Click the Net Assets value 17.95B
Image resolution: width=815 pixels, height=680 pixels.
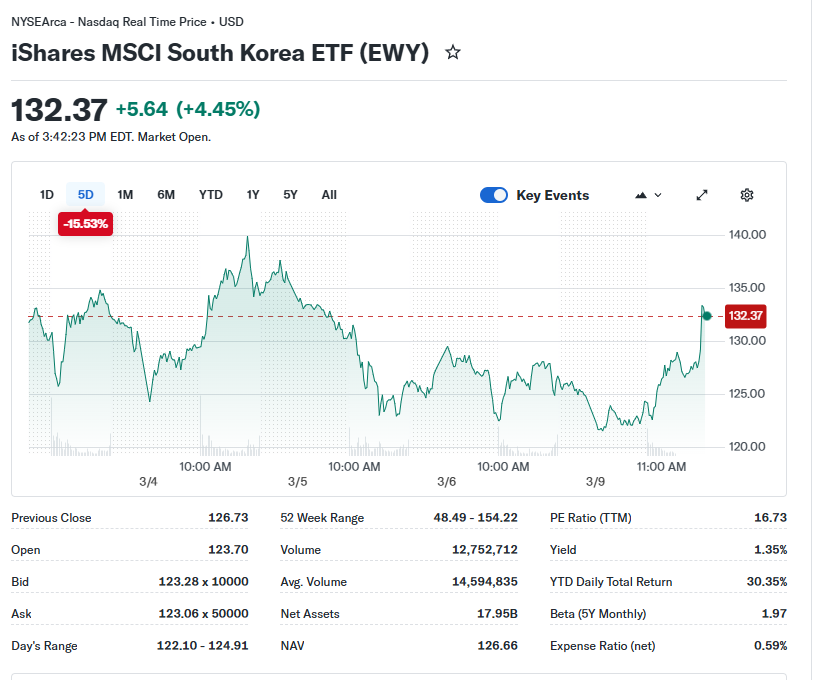pos(497,613)
